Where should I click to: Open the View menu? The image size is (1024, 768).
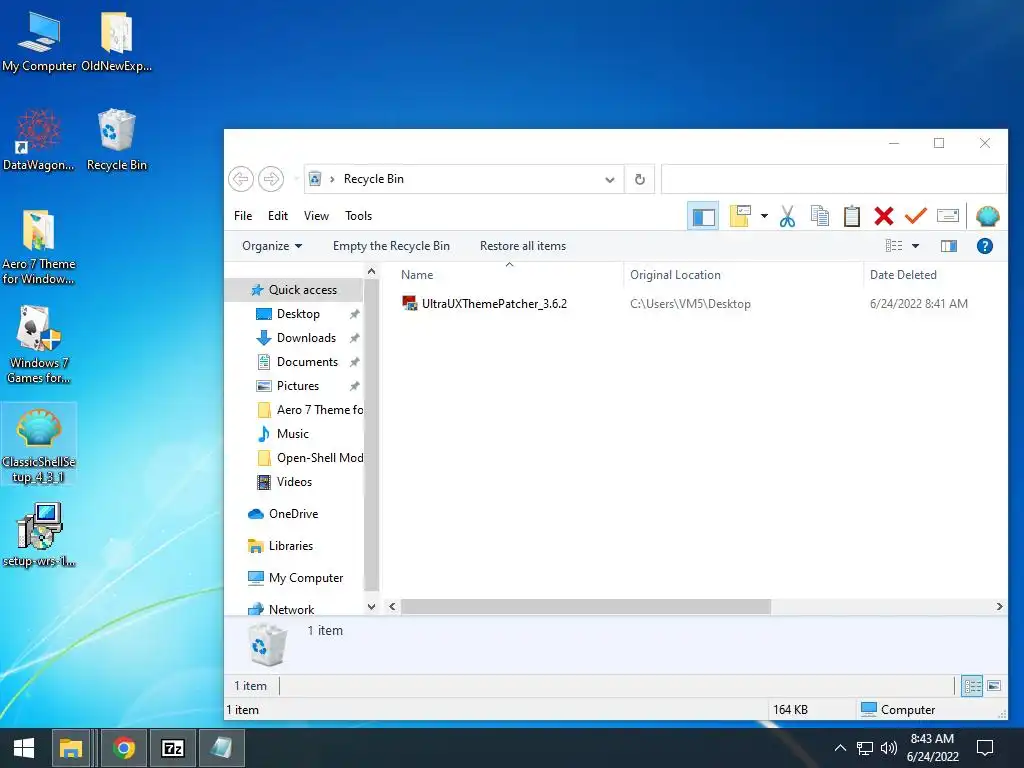pos(316,216)
